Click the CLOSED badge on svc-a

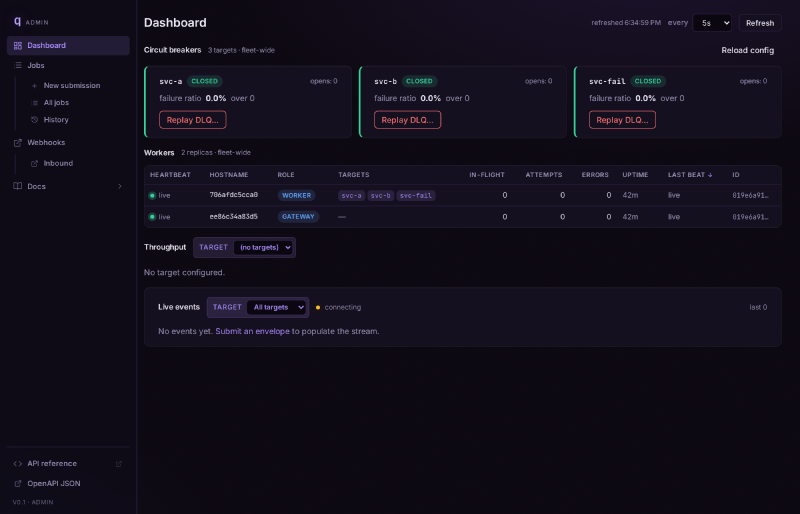(x=205, y=81)
